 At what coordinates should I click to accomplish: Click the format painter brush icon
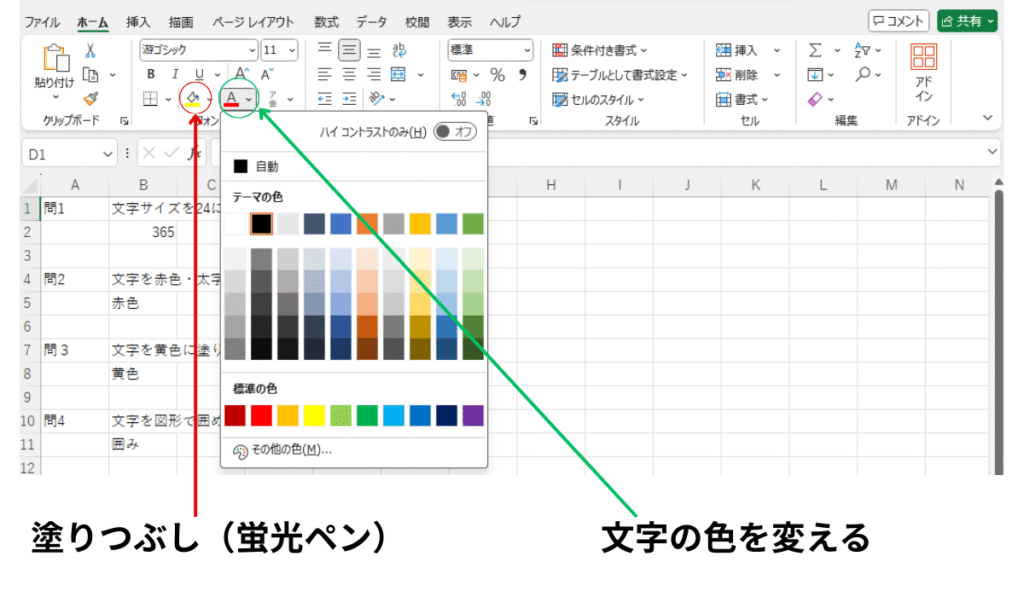pyautogui.click(x=90, y=98)
